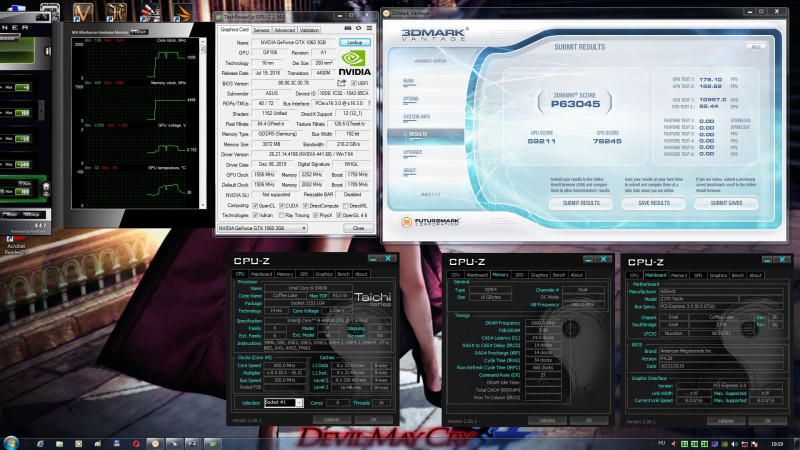The height and width of the screenshot is (450, 800).
Task: Open the Windows Start orb
Action: point(11,443)
